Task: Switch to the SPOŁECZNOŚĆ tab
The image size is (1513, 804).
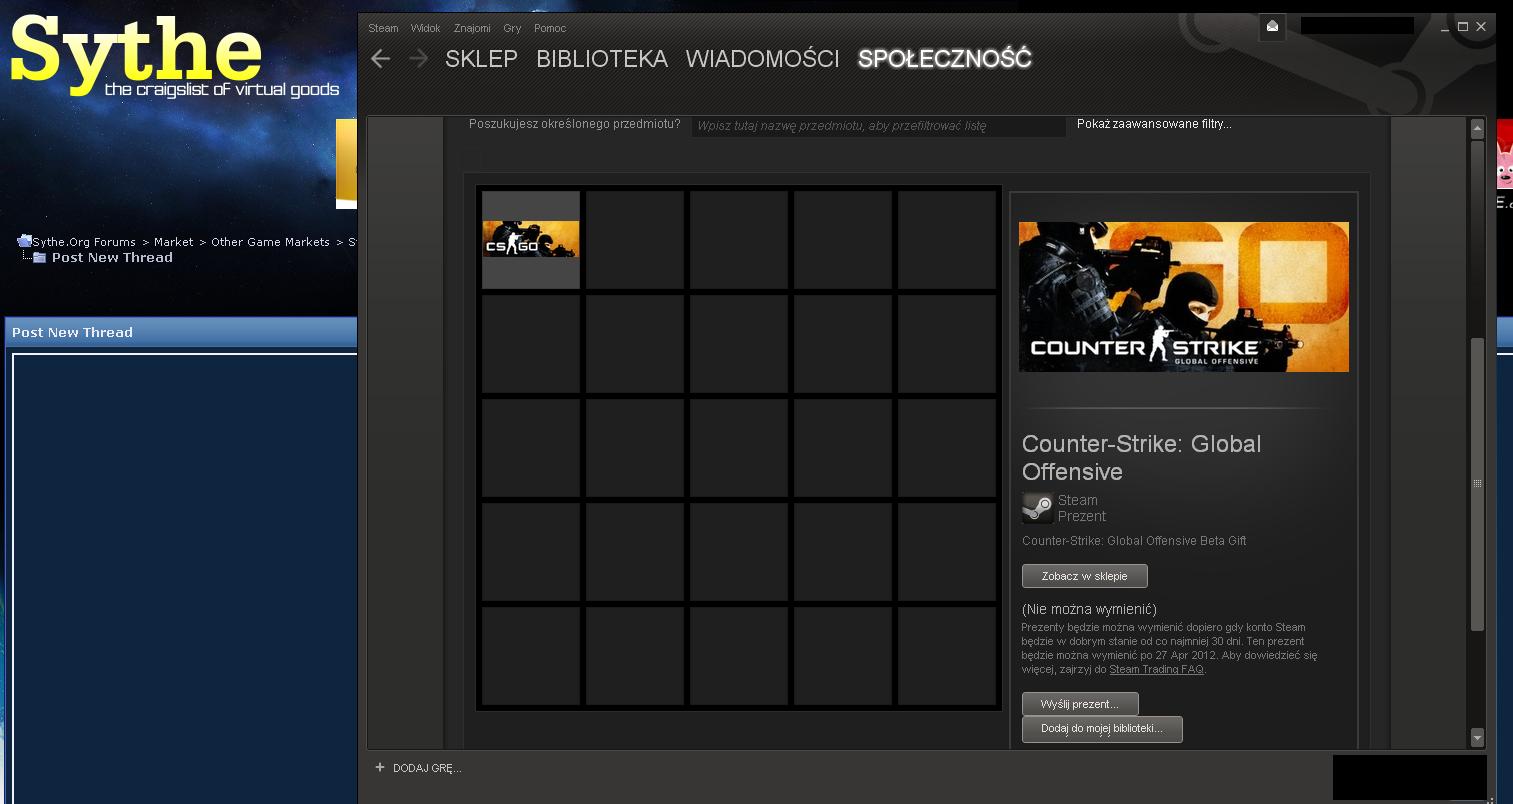Action: pyautogui.click(x=945, y=59)
